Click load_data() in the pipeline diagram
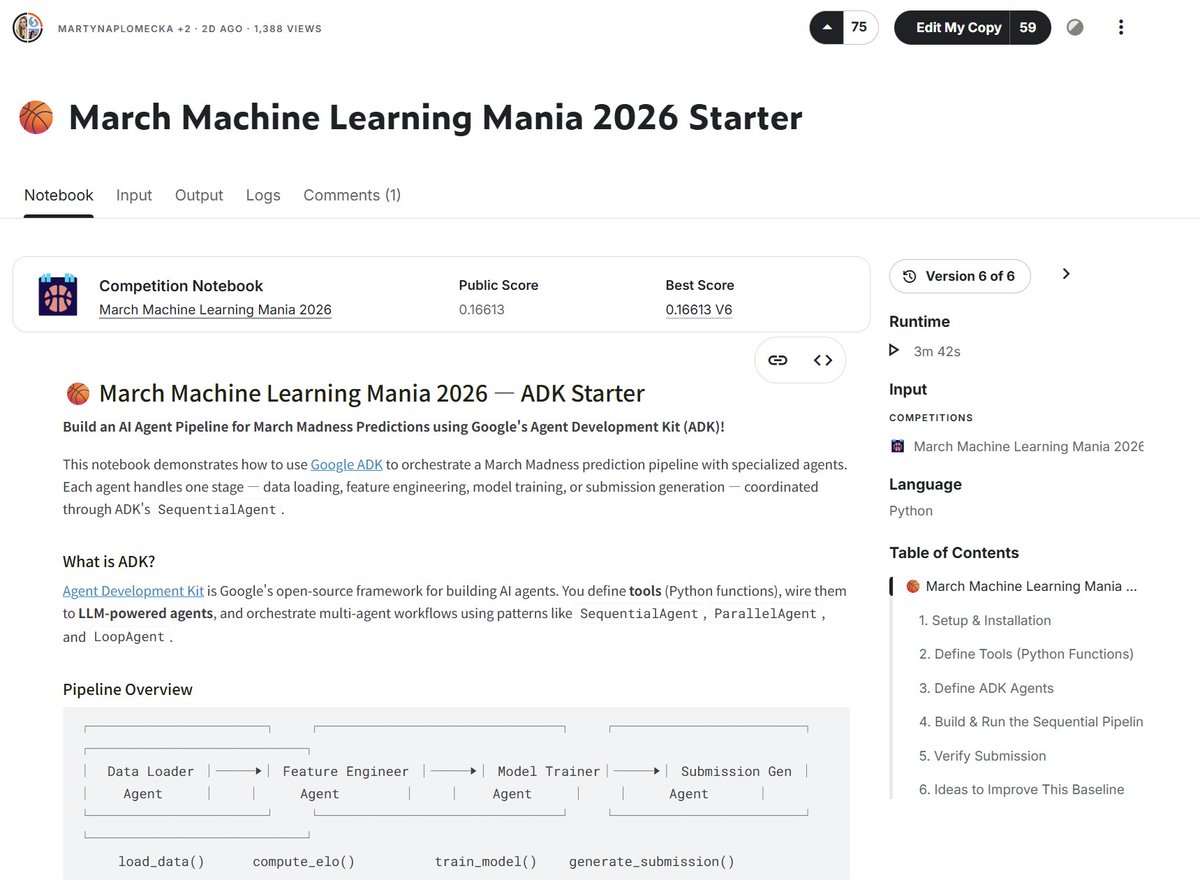This screenshot has height=887, width=1200. click(161, 861)
